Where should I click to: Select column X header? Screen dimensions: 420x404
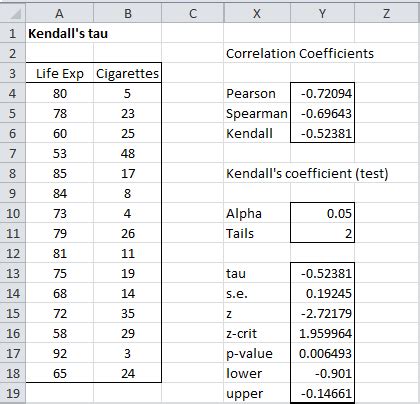point(257,13)
